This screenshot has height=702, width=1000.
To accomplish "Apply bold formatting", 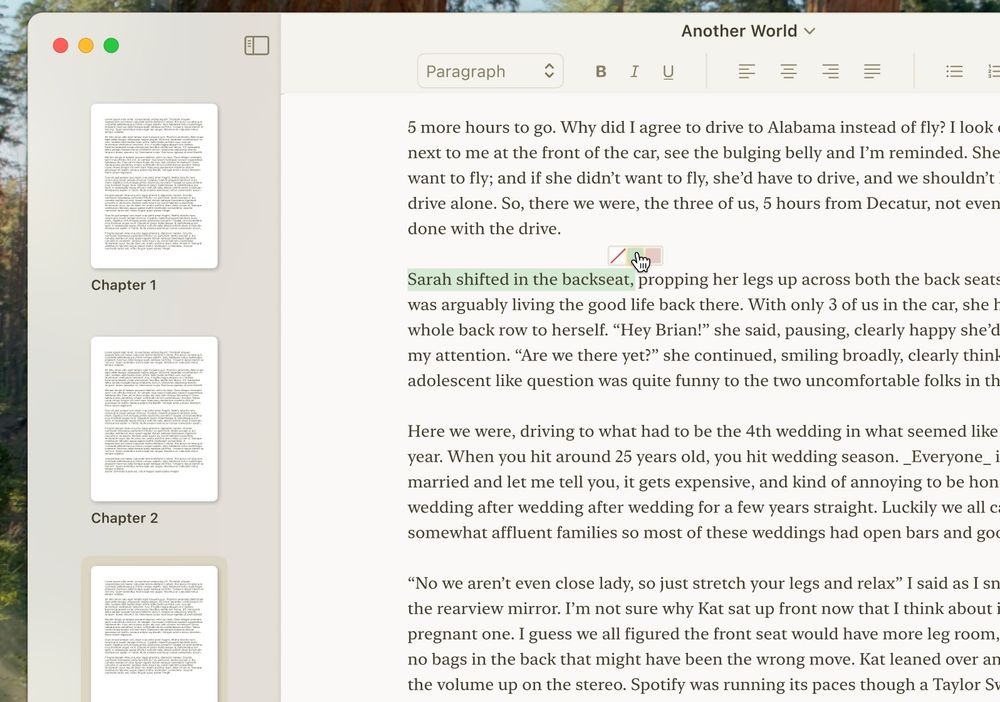I will coord(600,71).
